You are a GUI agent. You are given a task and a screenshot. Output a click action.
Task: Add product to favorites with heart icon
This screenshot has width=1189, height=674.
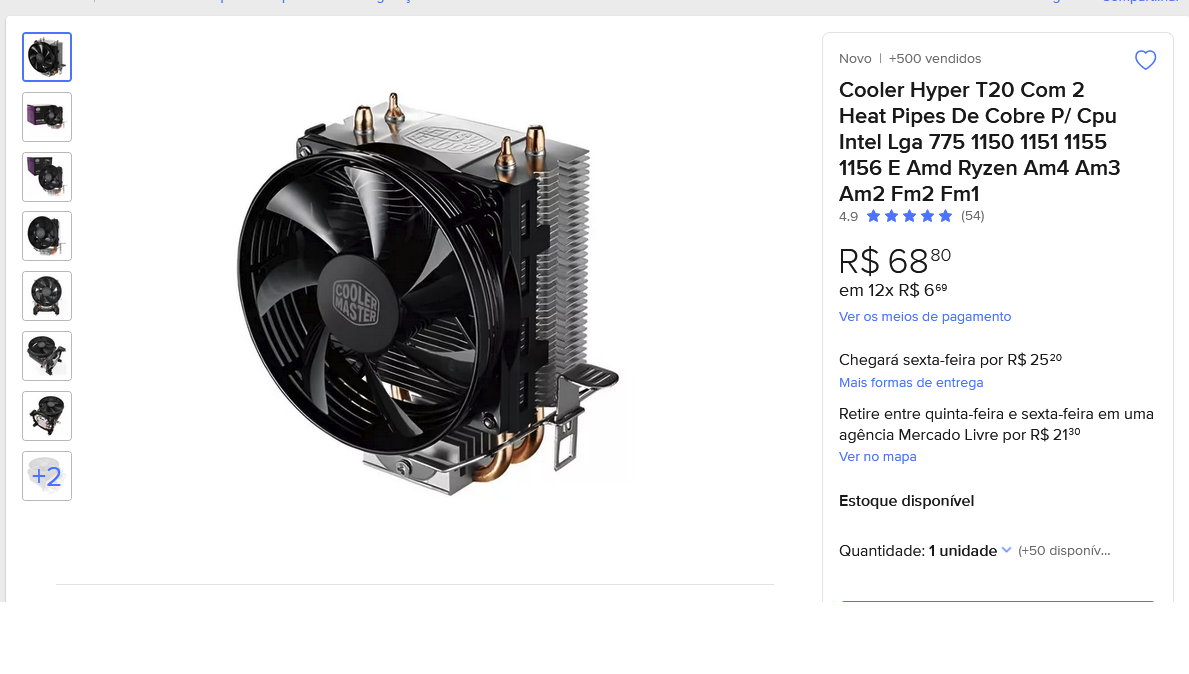coord(1145,60)
